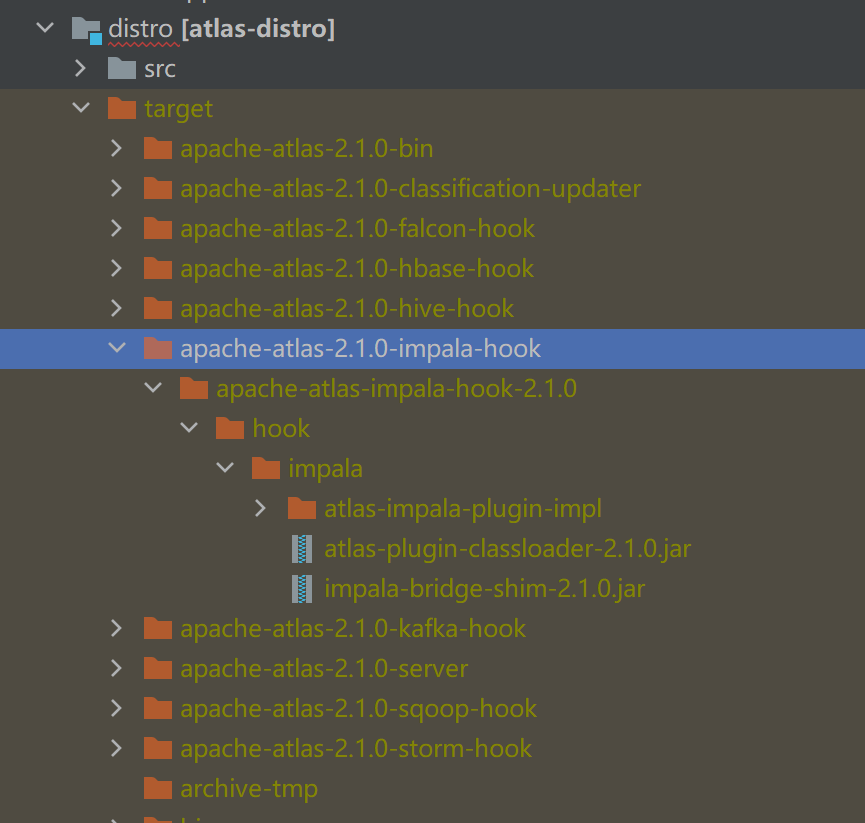
Task: Select the impala folder label
Action: [325, 469]
